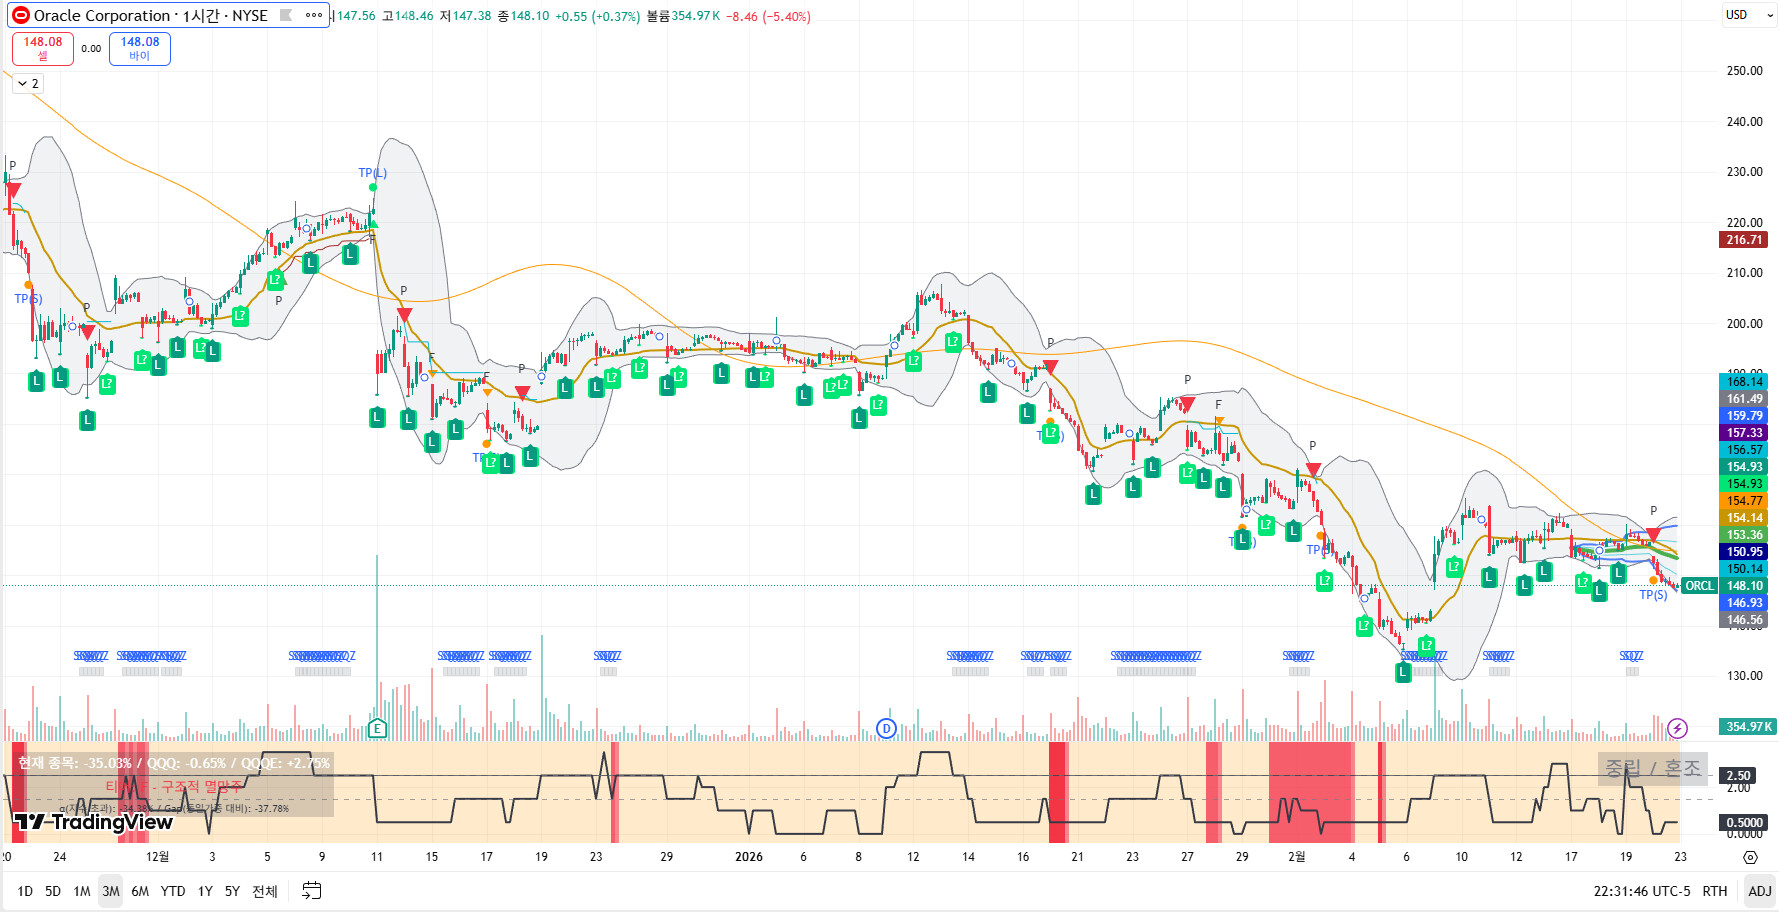
Task: Open the RTH session dropdown
Action: click(x=1715, y=891)
